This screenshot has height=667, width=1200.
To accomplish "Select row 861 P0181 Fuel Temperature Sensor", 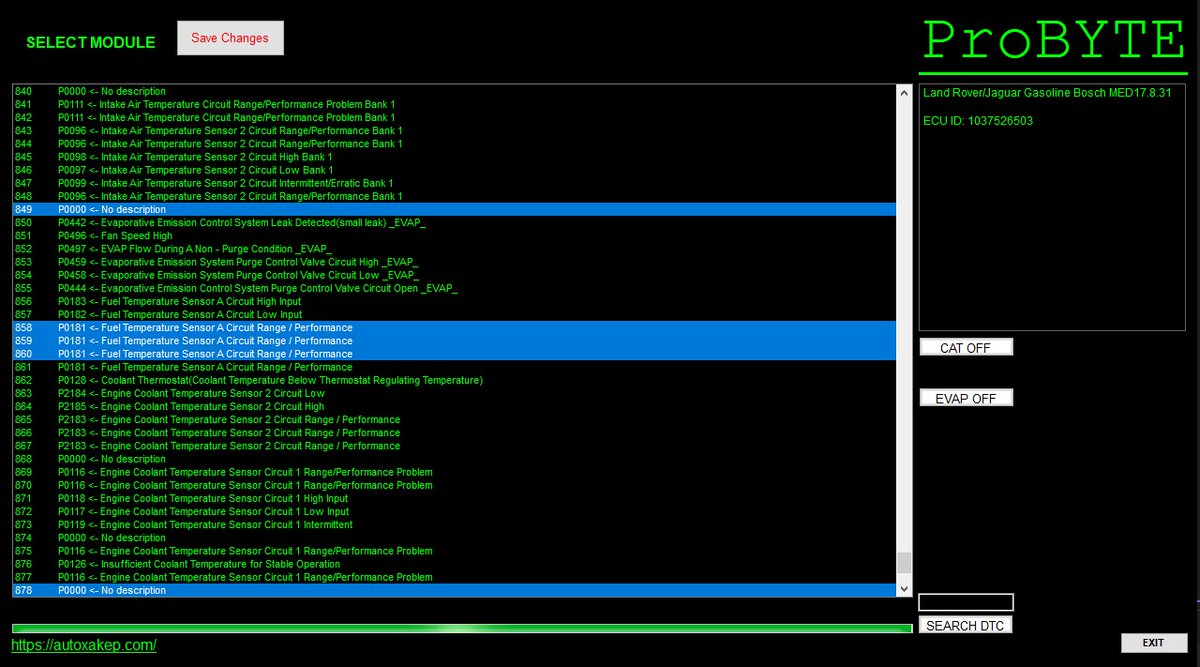I will (454, 367).
